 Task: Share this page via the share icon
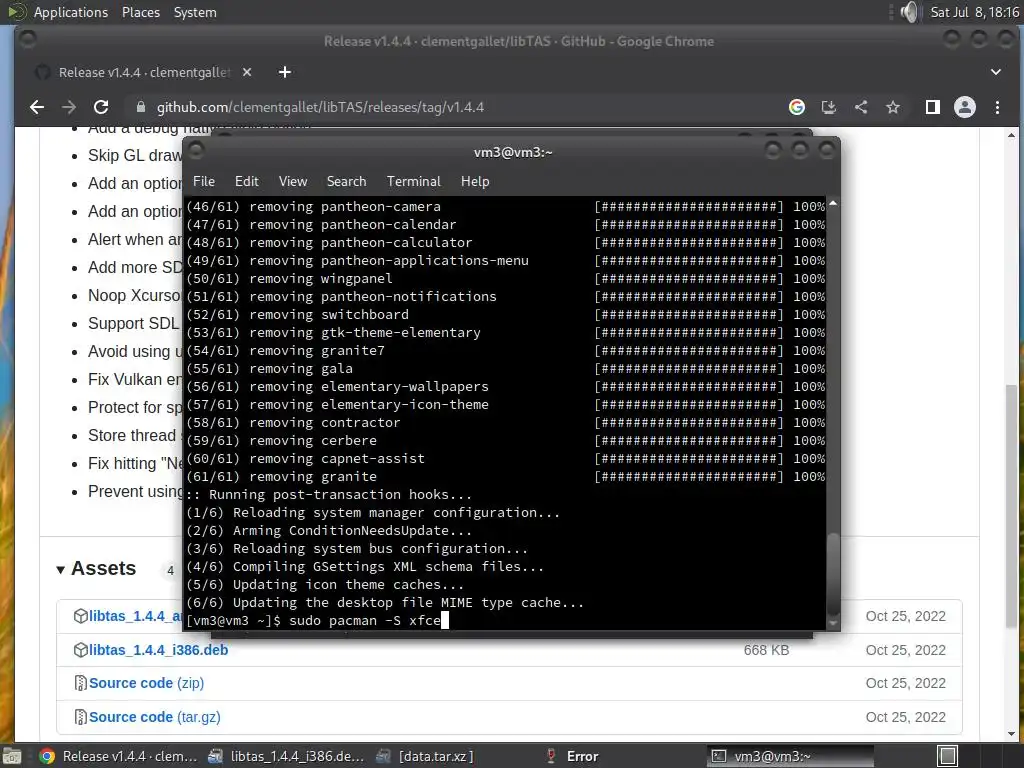[861, 107]
